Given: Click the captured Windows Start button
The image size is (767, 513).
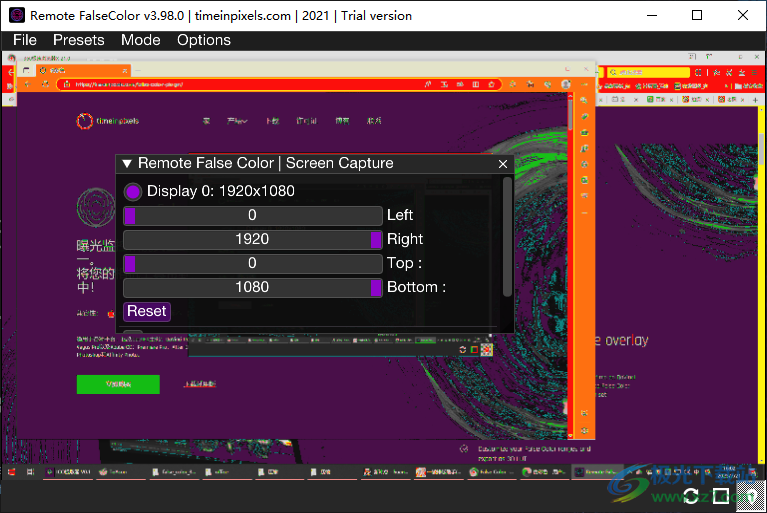Looking at the screenshot, I should (12, 472).
